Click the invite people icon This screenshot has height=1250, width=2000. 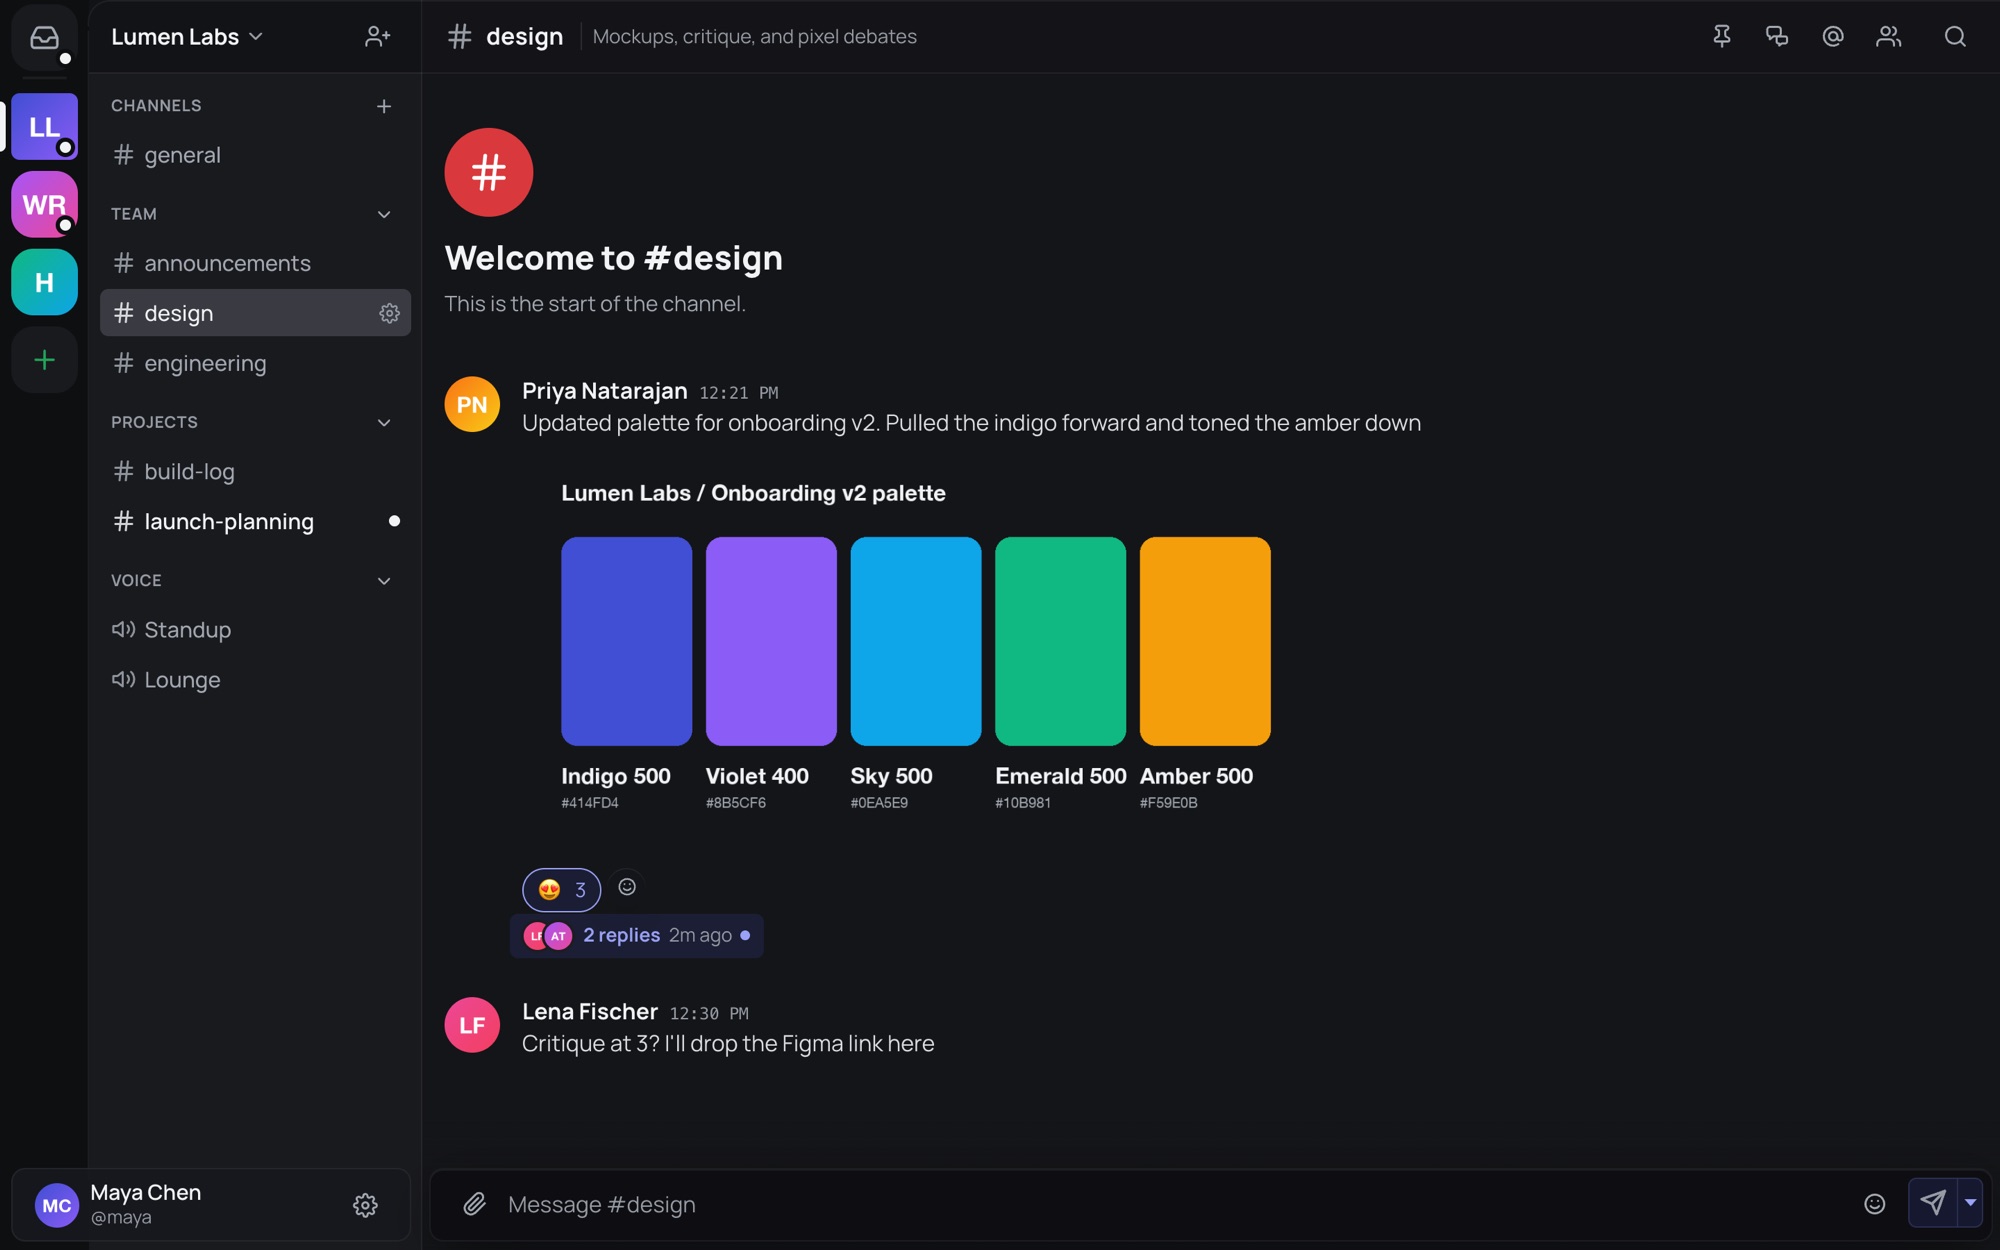pyautogui.click(x=377, y=37)
